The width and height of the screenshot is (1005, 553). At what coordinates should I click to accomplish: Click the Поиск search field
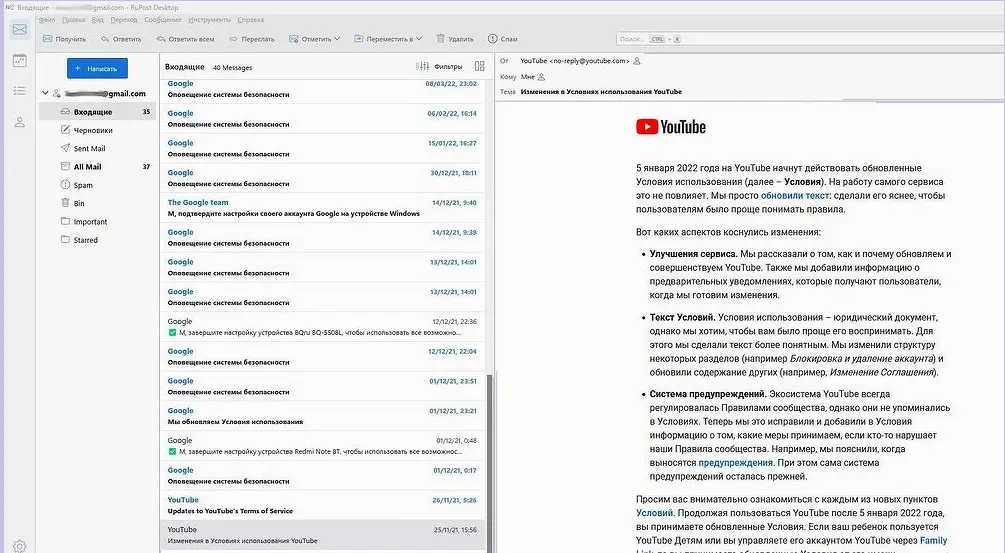(632, 39)
